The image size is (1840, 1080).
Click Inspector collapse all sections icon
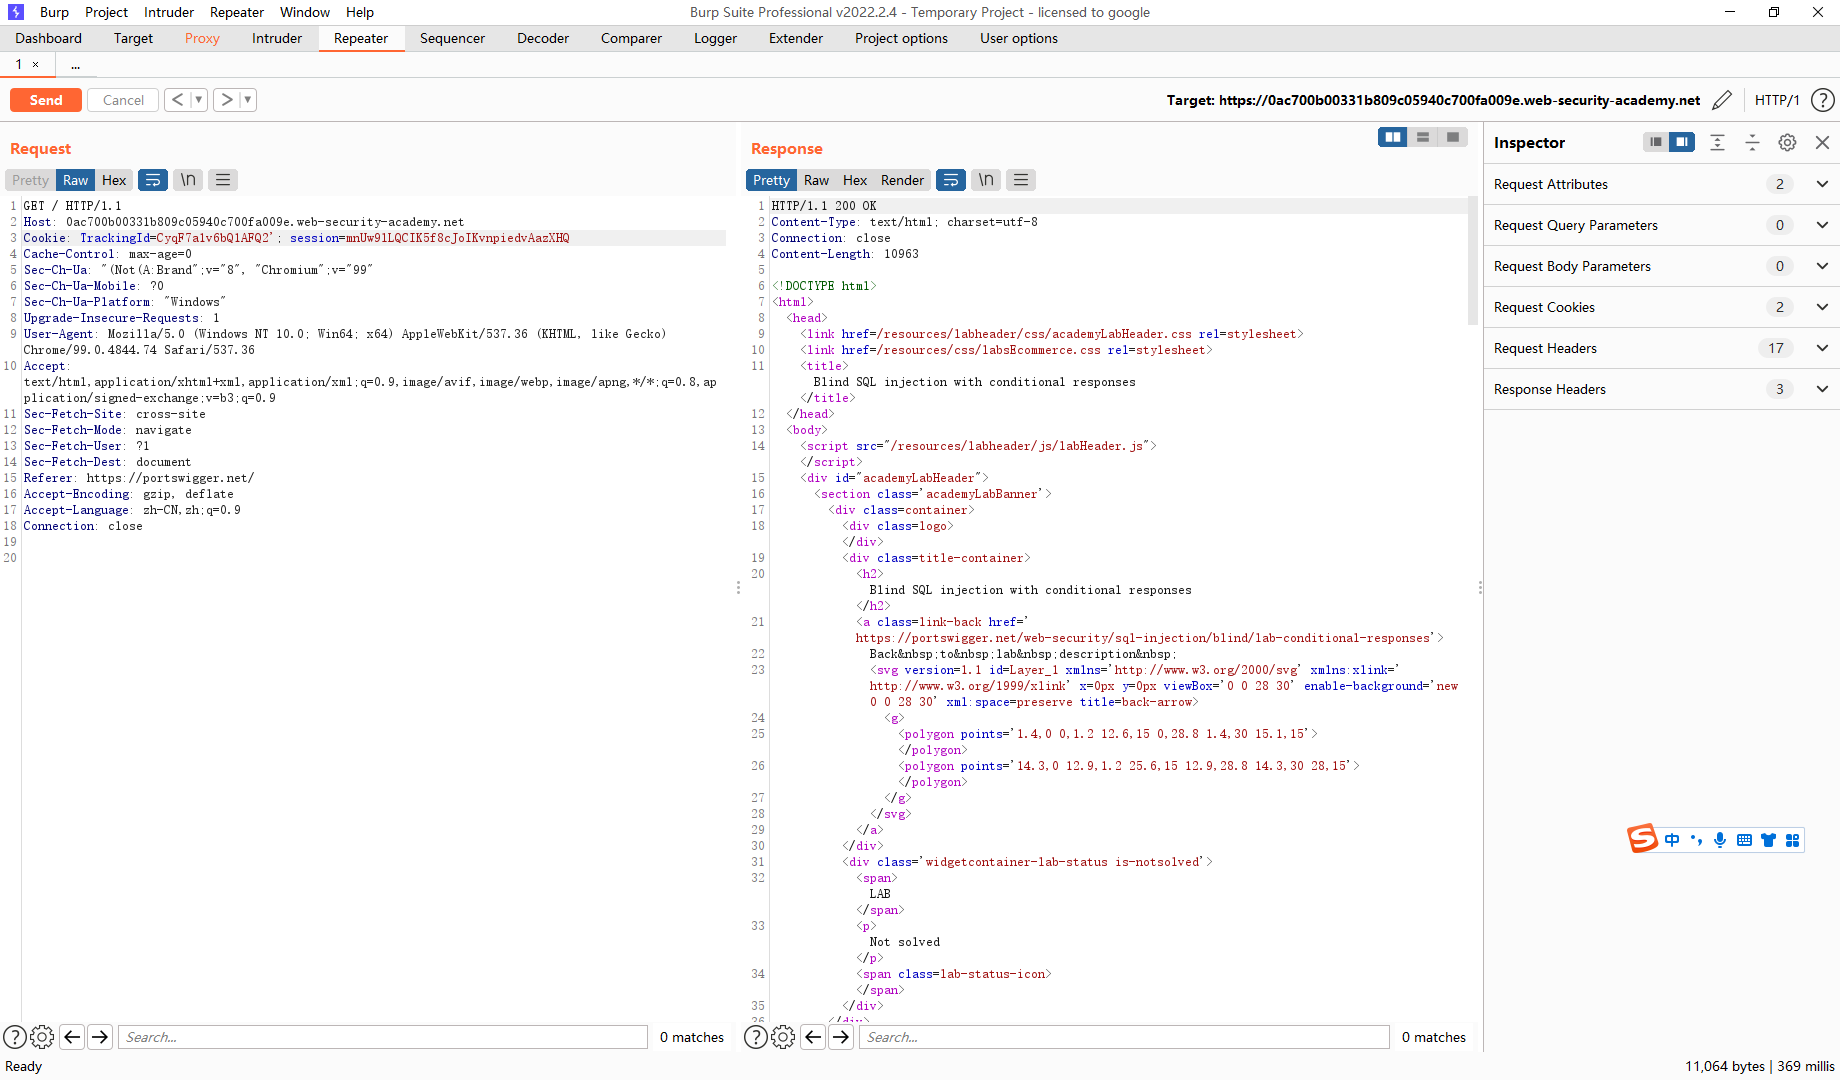point(1752,142)
